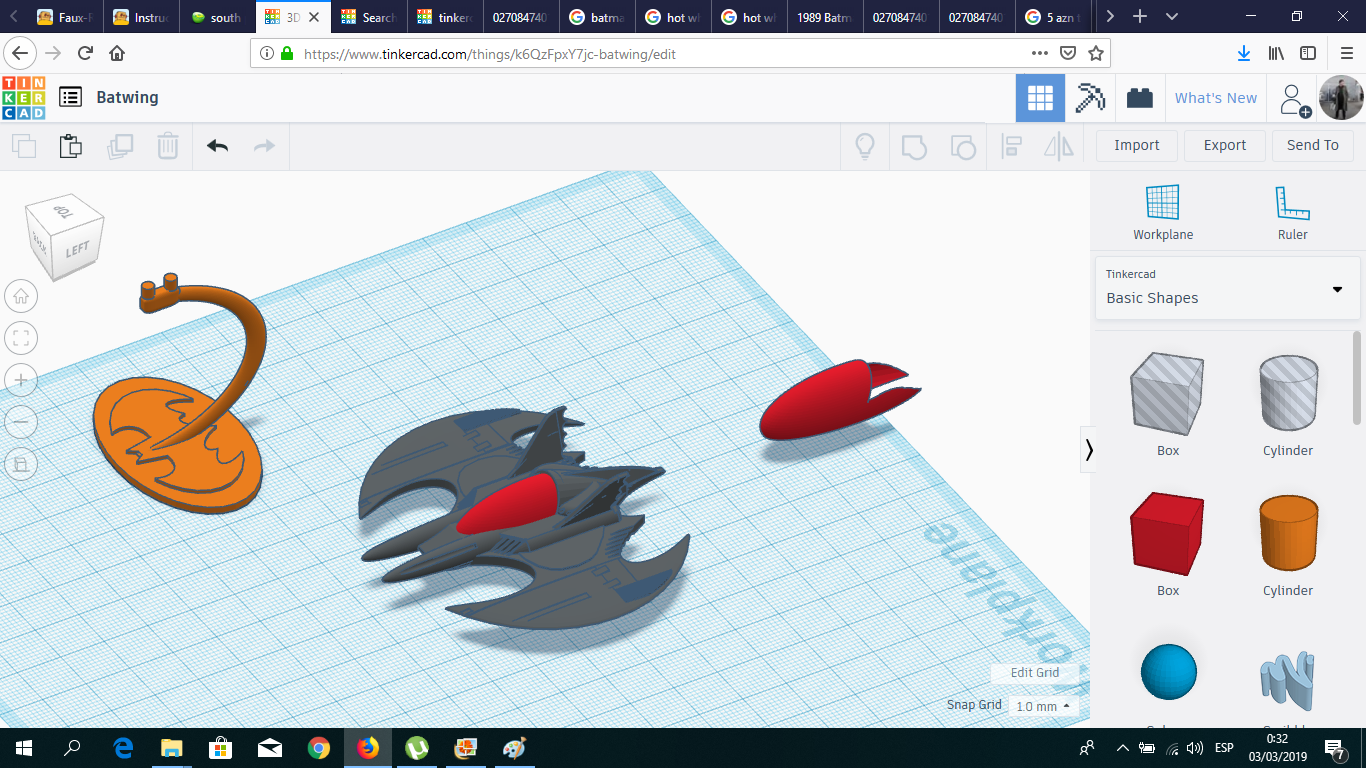The image size is (1366, 768).
Task: Zoom out with the minus button
Action: pos(21,422)
